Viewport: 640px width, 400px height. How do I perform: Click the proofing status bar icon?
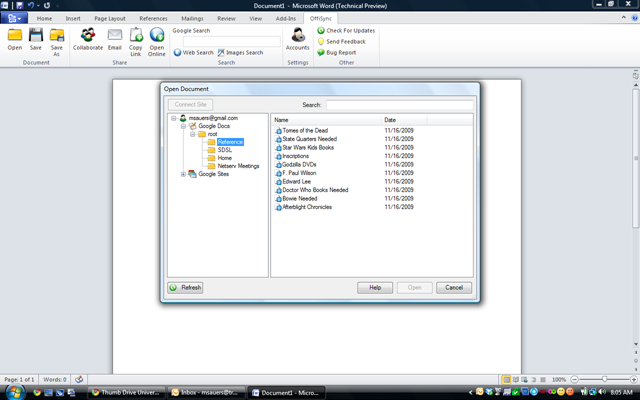tap(79, 380)
